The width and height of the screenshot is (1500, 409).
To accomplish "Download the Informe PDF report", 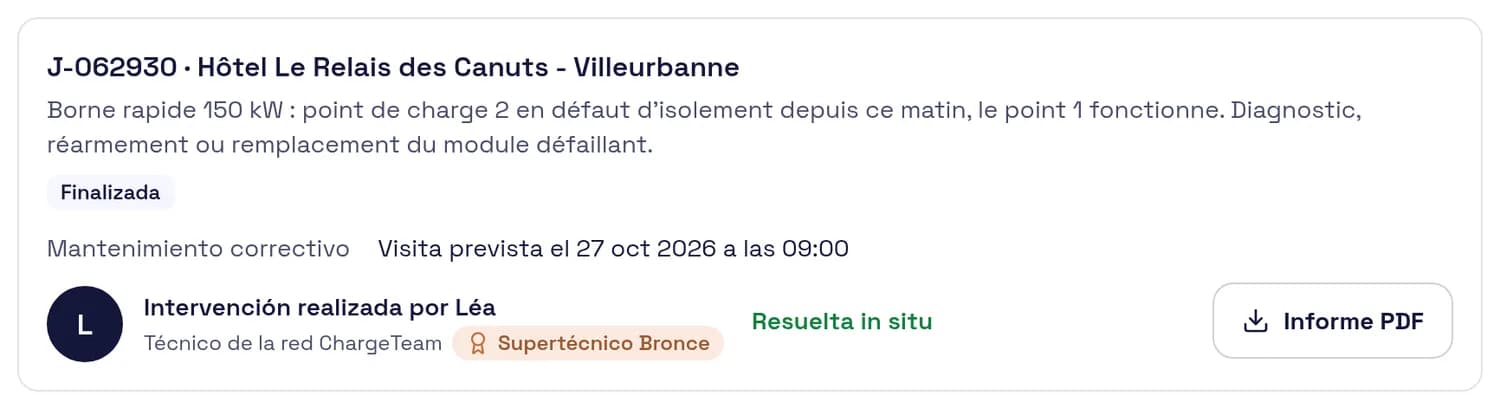I will pos(1332,321).
